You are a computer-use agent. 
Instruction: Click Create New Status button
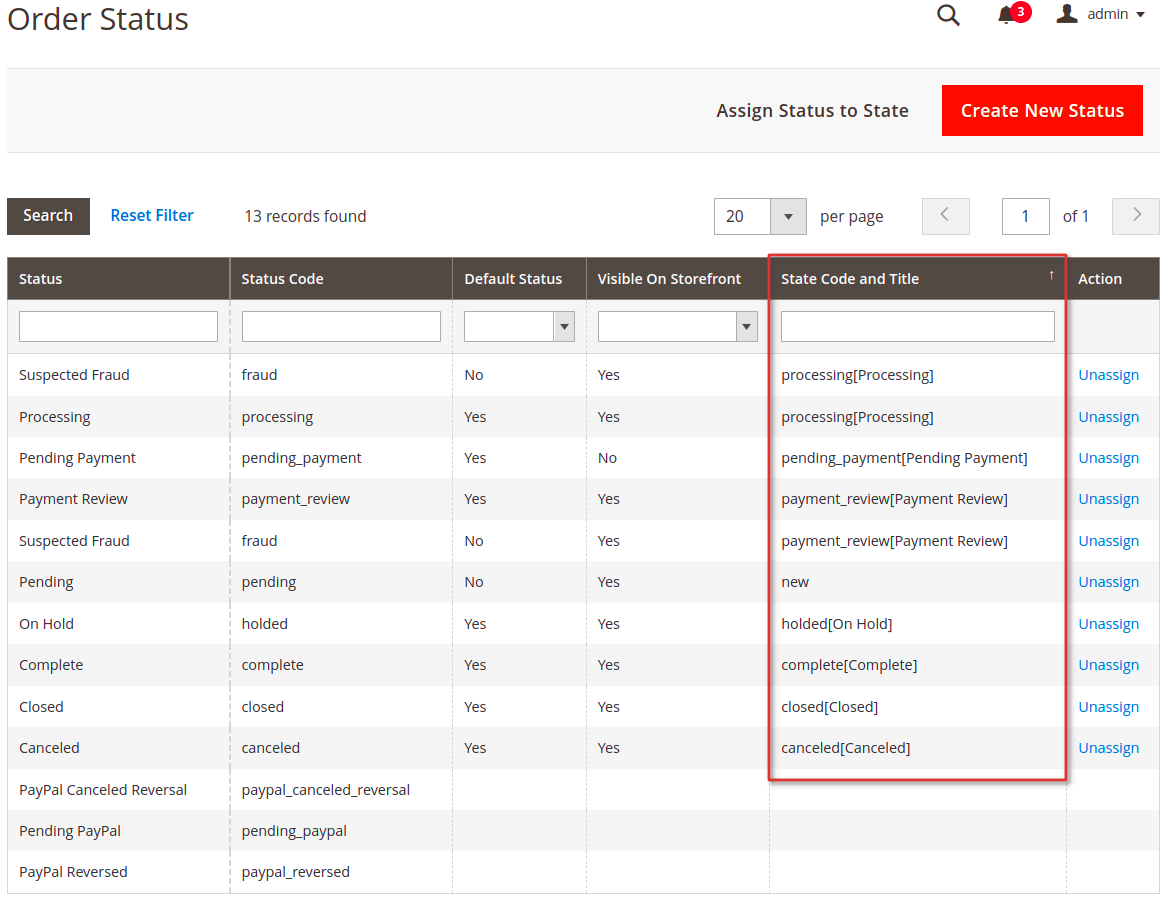pos(1042,111)
